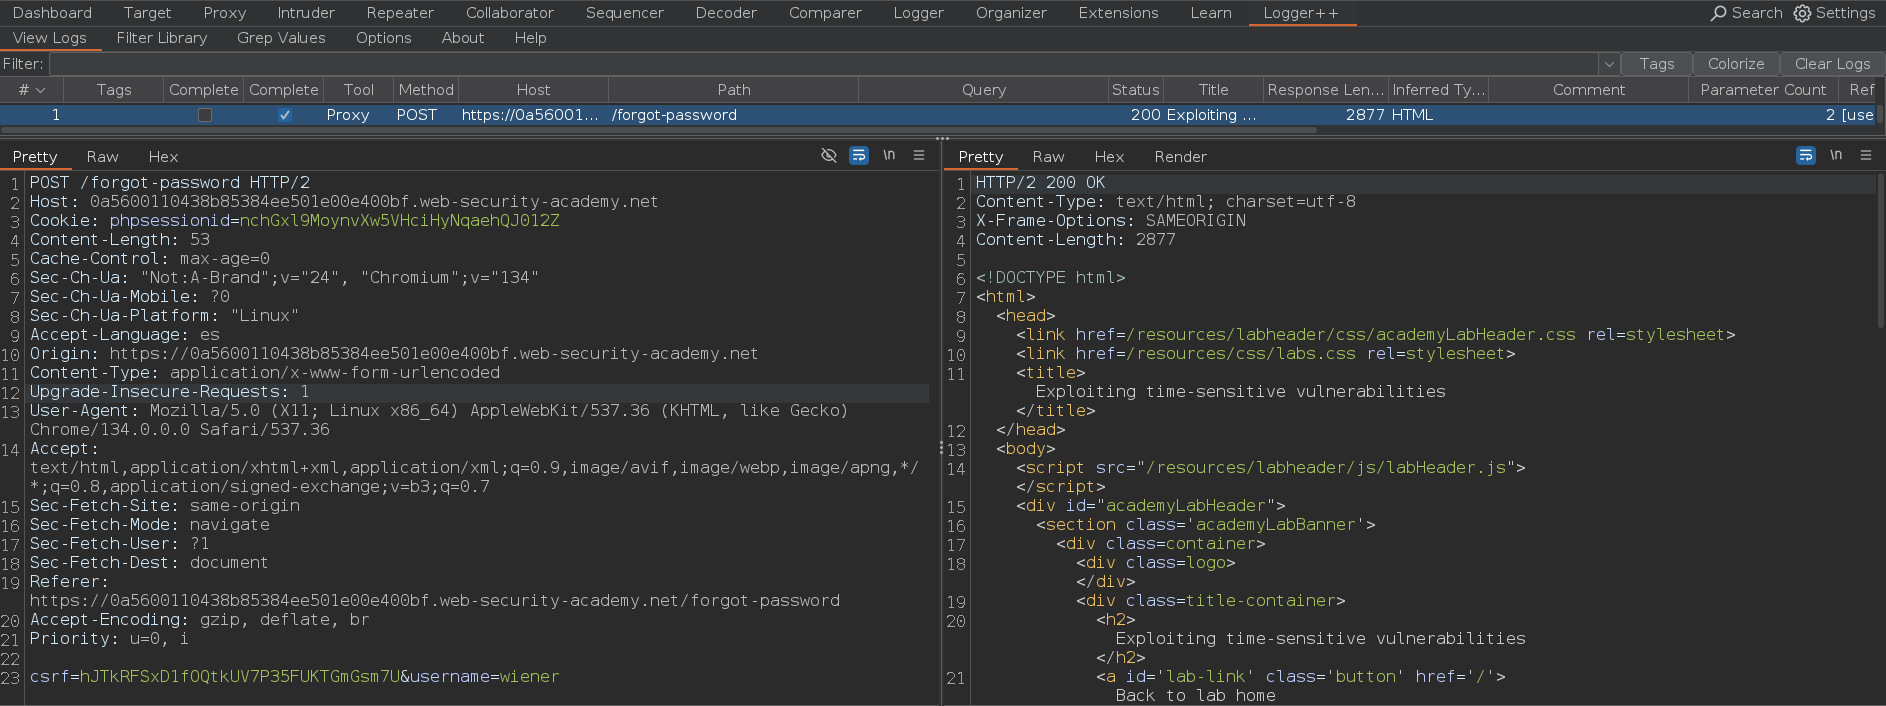Viewport: 1886px width, 706px height.
Task: Click into the Filter input field
Action: [824, 64]
